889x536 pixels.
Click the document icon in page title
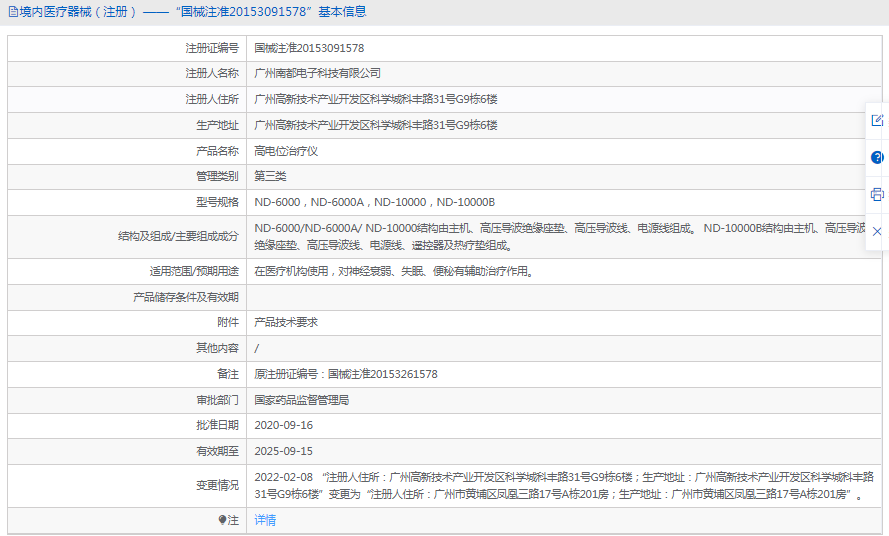[13, 12]
